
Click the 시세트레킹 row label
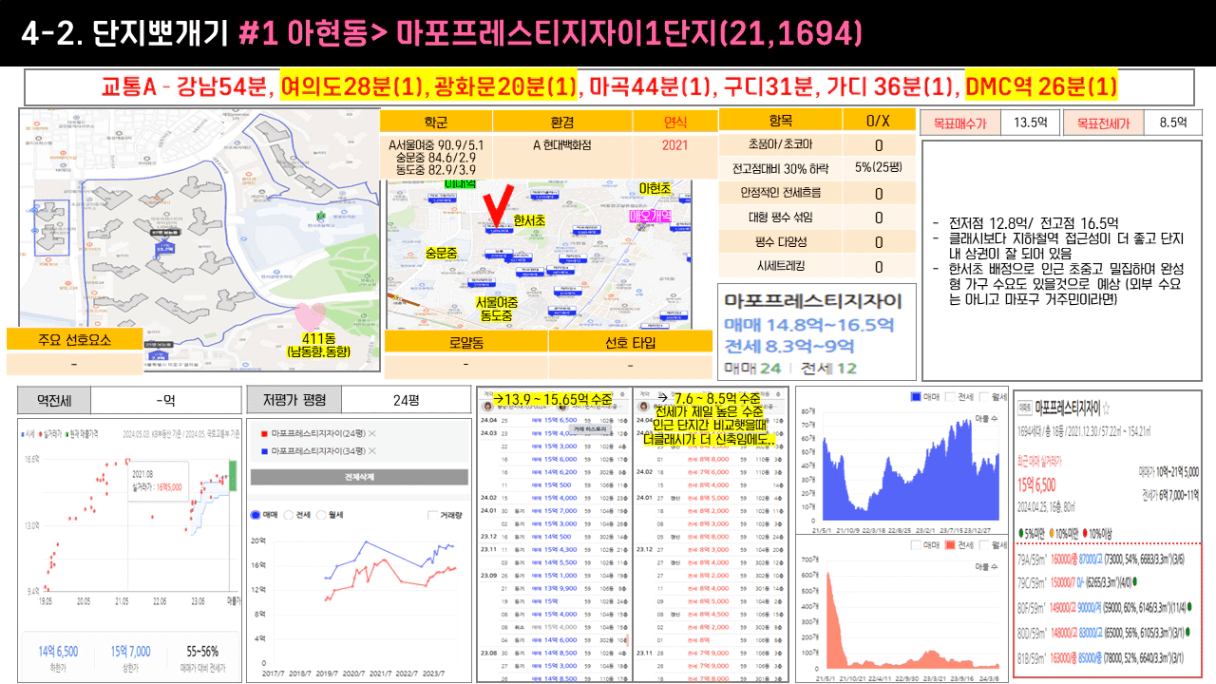(x=781, y=266)
